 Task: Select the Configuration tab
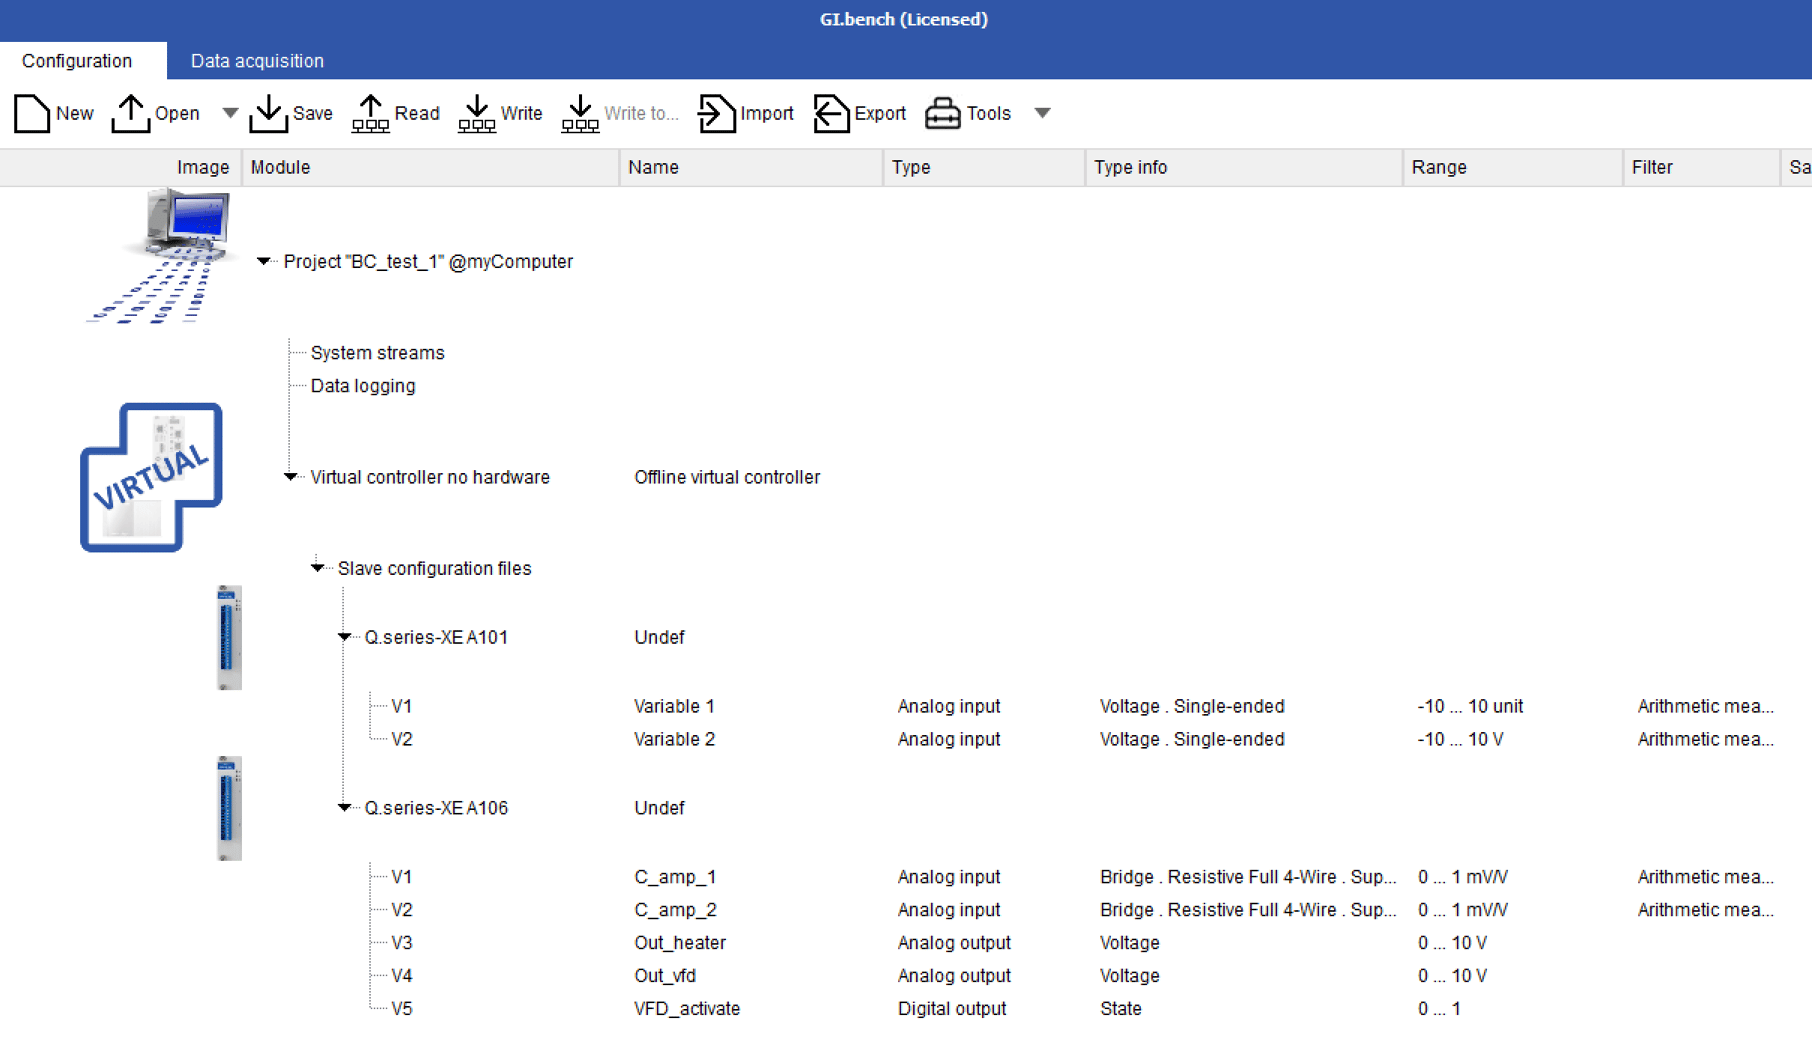[x=77, y=61]
